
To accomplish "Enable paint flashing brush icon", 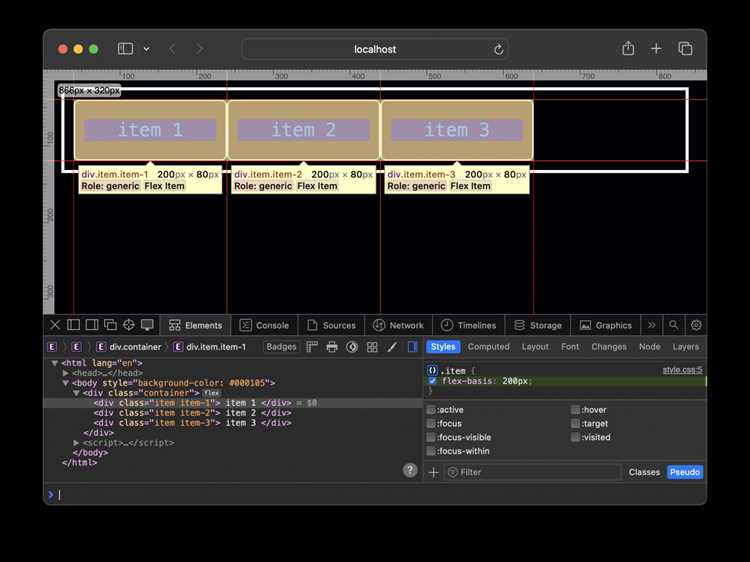I will click(392, 347).
